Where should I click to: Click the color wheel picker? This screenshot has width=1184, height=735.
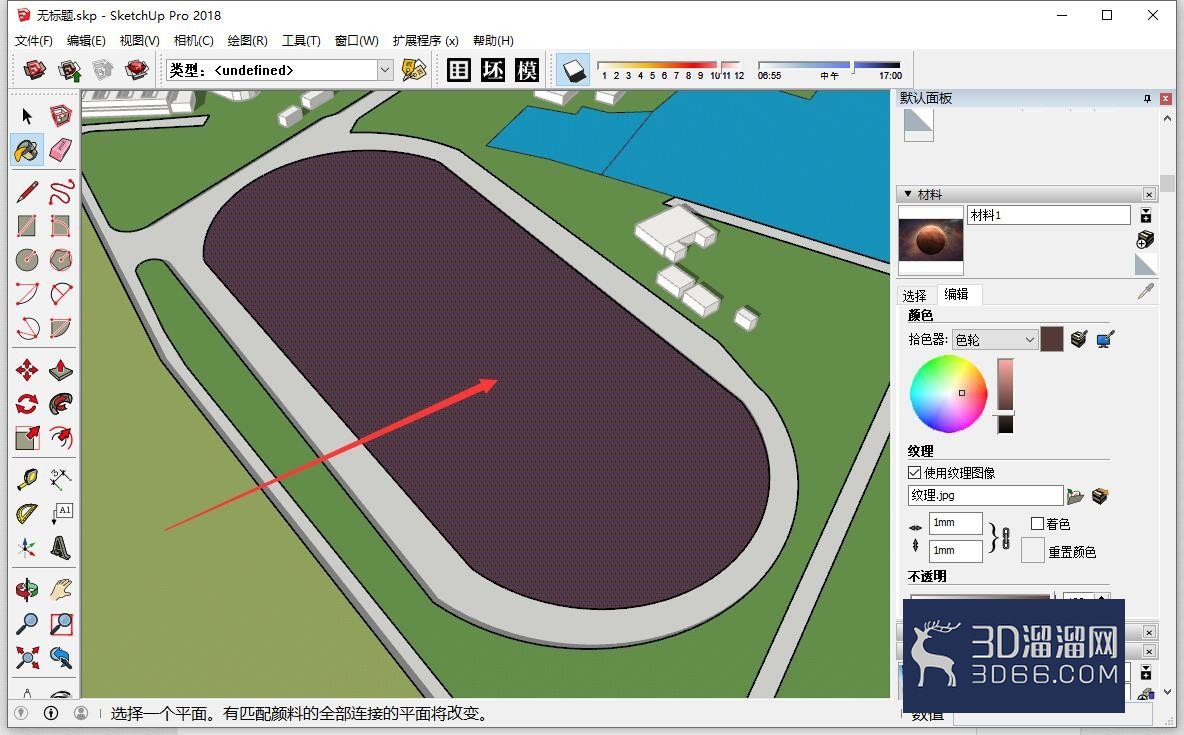948,394
